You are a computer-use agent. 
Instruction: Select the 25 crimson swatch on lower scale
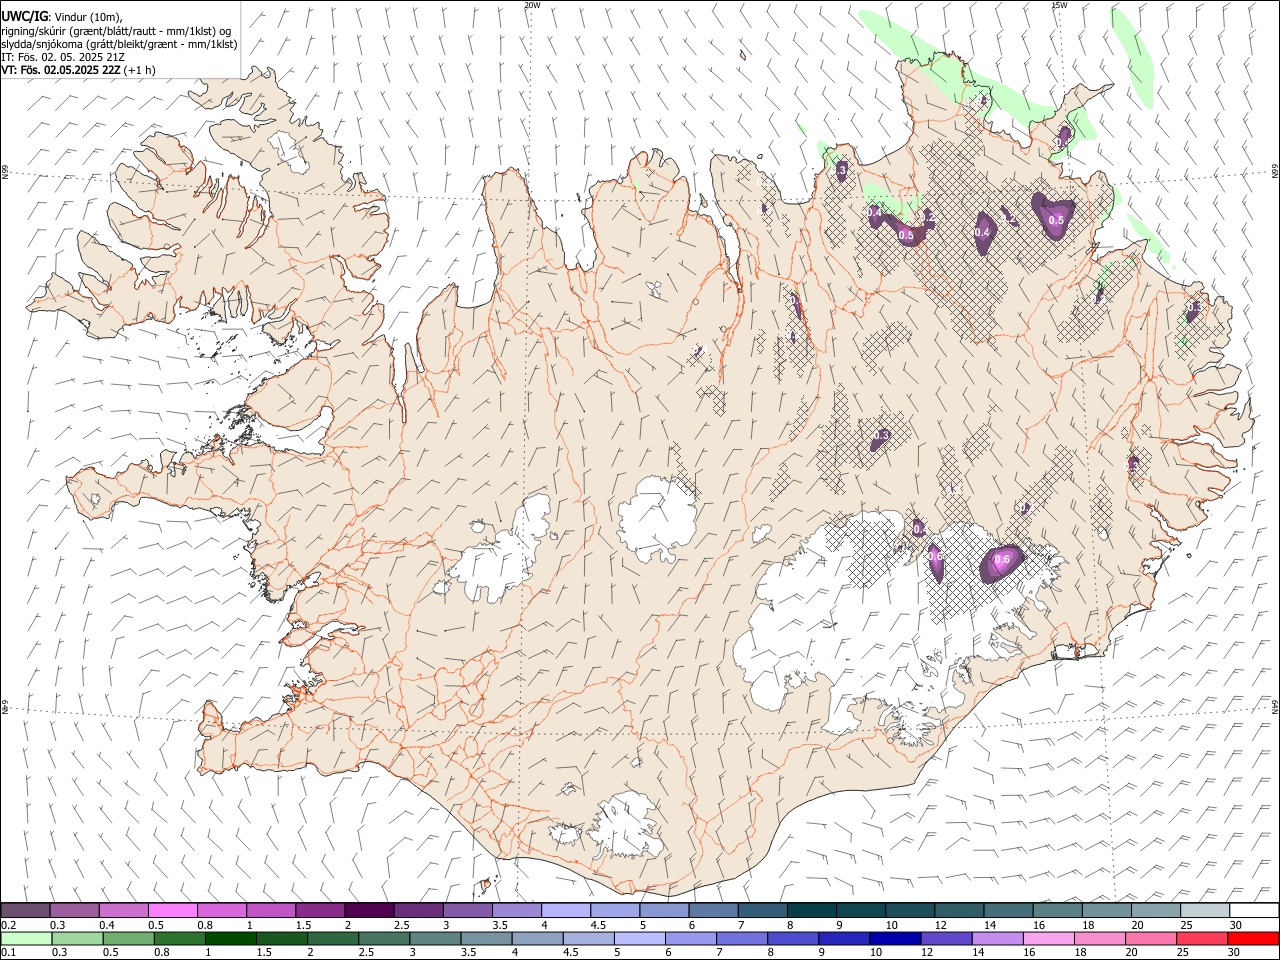pos(1201,938)
